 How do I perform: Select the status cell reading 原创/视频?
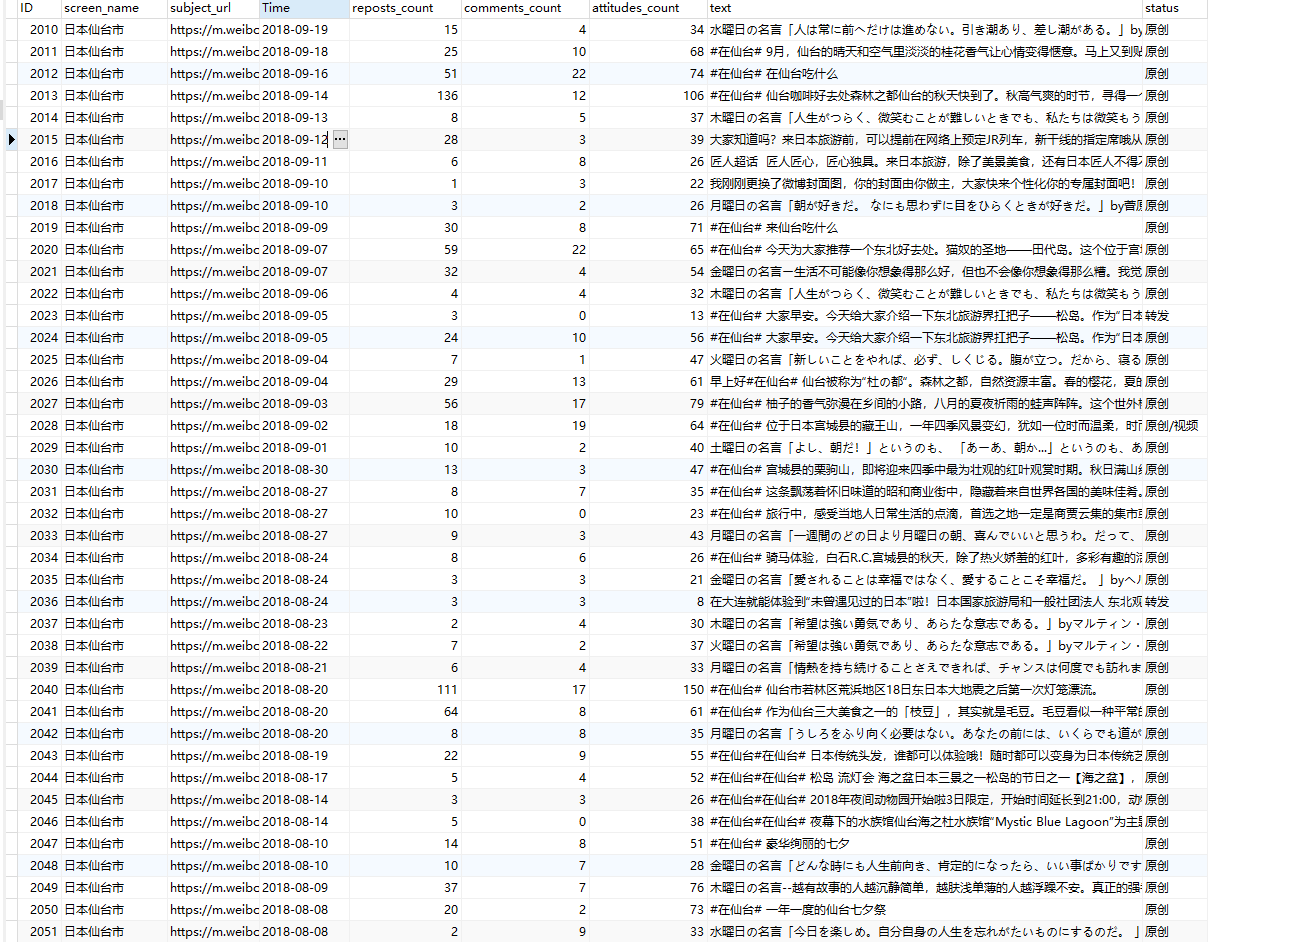1171,426
